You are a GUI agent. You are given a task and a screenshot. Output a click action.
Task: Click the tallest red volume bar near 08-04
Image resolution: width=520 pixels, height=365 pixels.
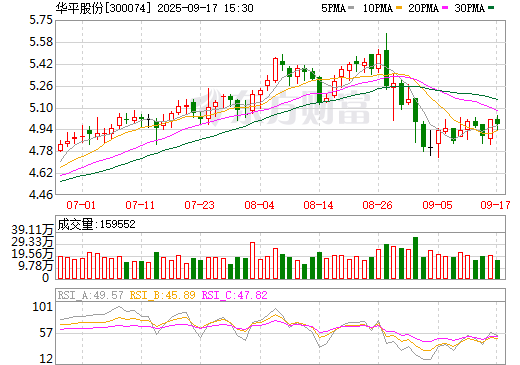click(252, 261)
